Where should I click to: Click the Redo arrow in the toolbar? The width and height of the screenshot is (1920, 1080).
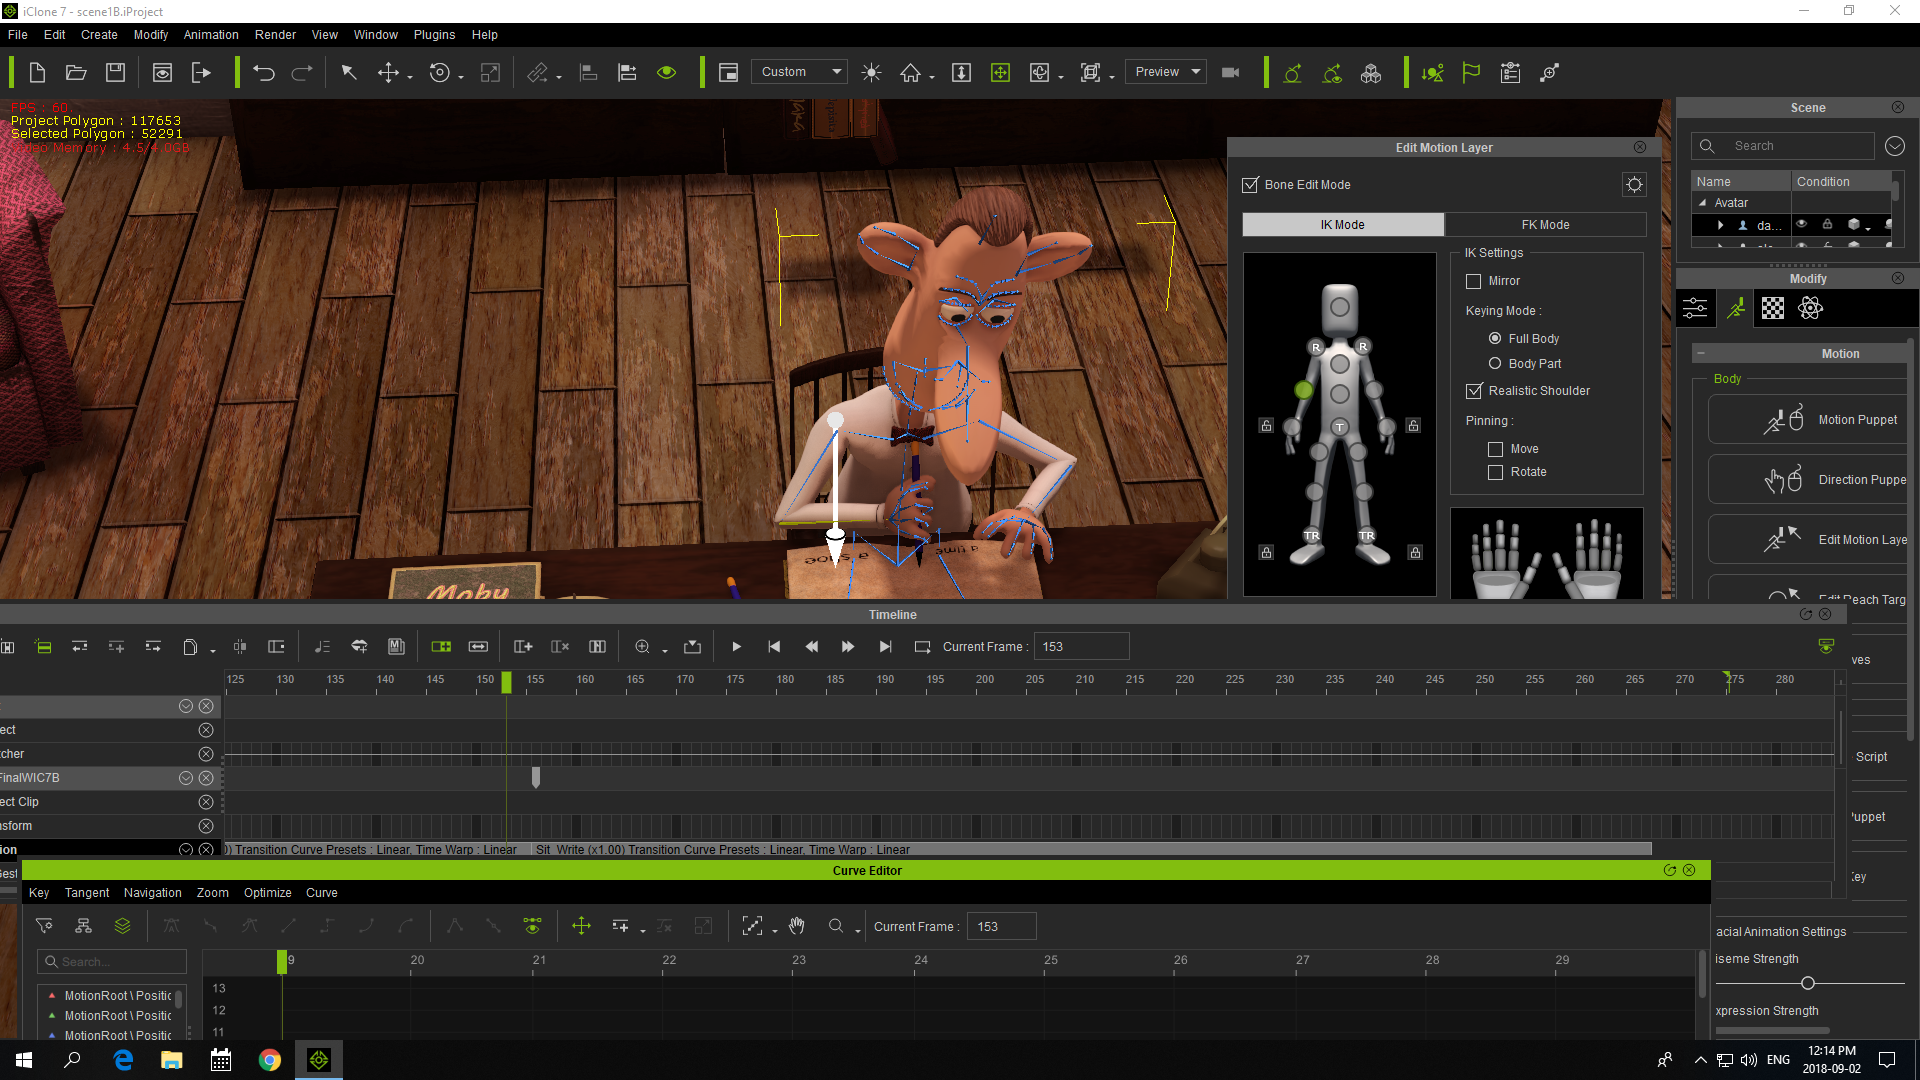[x=302, y=72]
